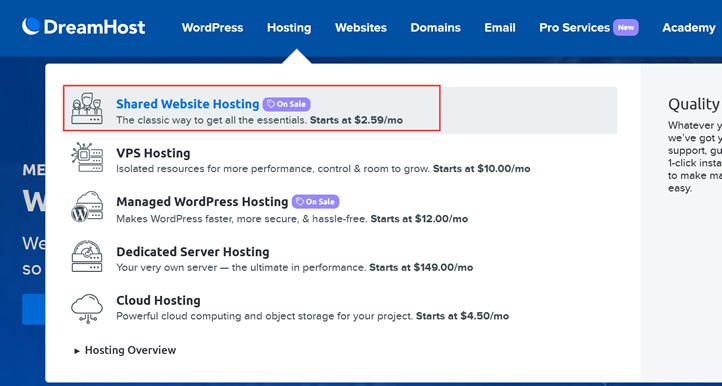Click "Starts at $149.00/mo" text
This screenshot has width=722, height=386.
tap(421, 268)
